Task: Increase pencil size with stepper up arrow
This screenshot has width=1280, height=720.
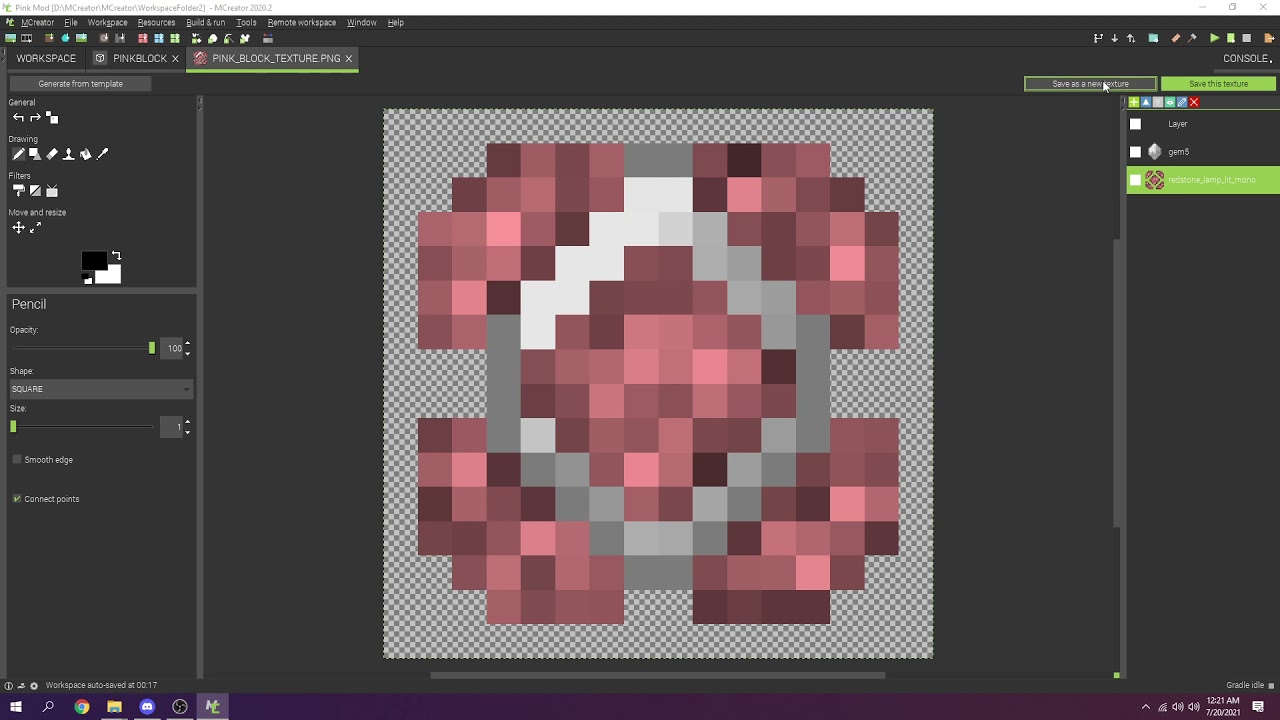Action: 188,423
